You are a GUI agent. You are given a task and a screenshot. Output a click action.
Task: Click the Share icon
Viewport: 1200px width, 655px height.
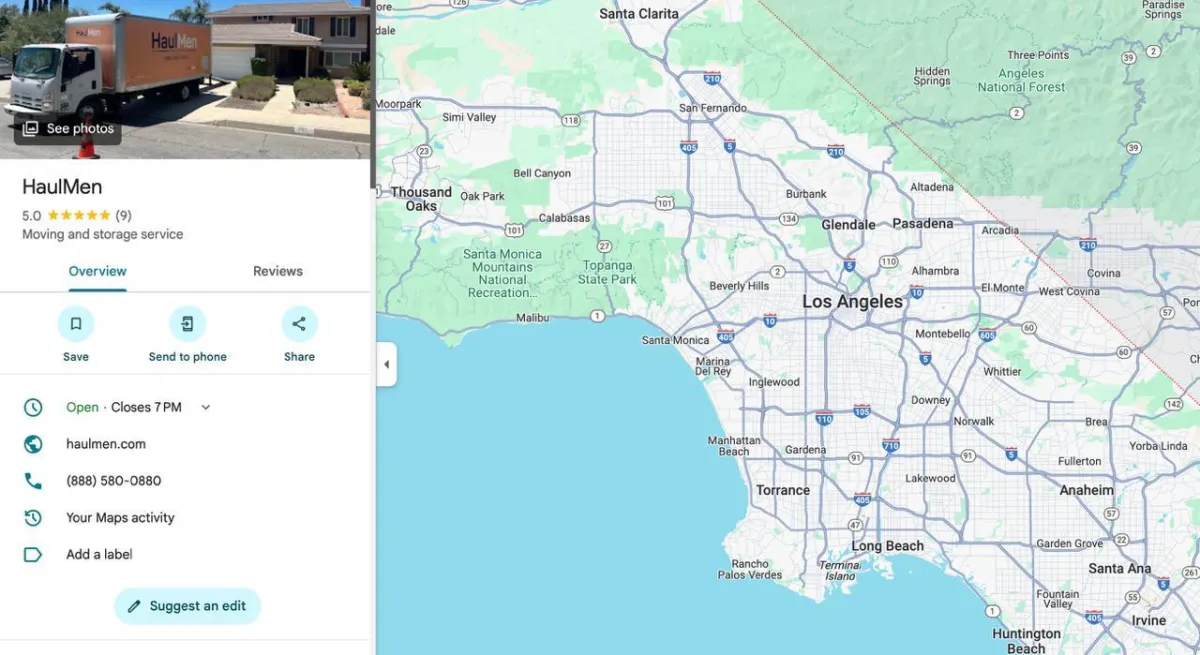click(x=299, y=324)
